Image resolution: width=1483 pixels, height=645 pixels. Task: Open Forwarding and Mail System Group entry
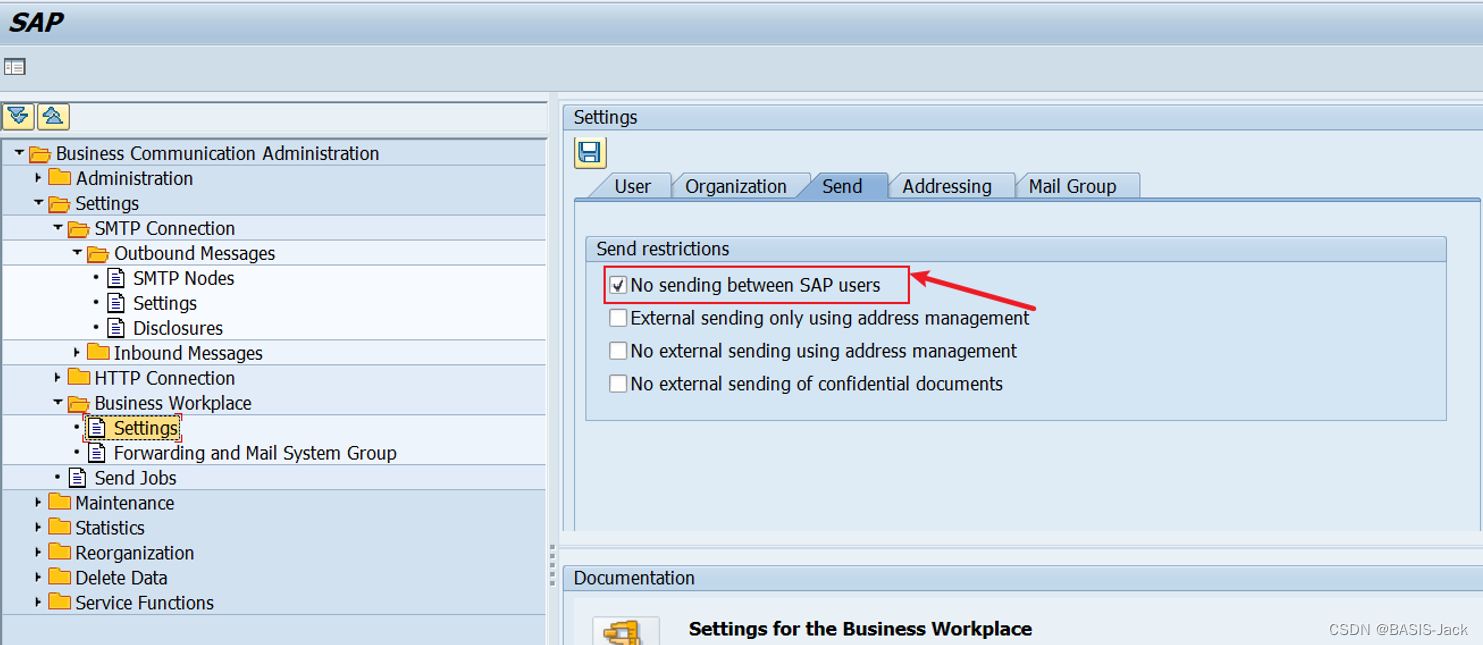(255, 453)
